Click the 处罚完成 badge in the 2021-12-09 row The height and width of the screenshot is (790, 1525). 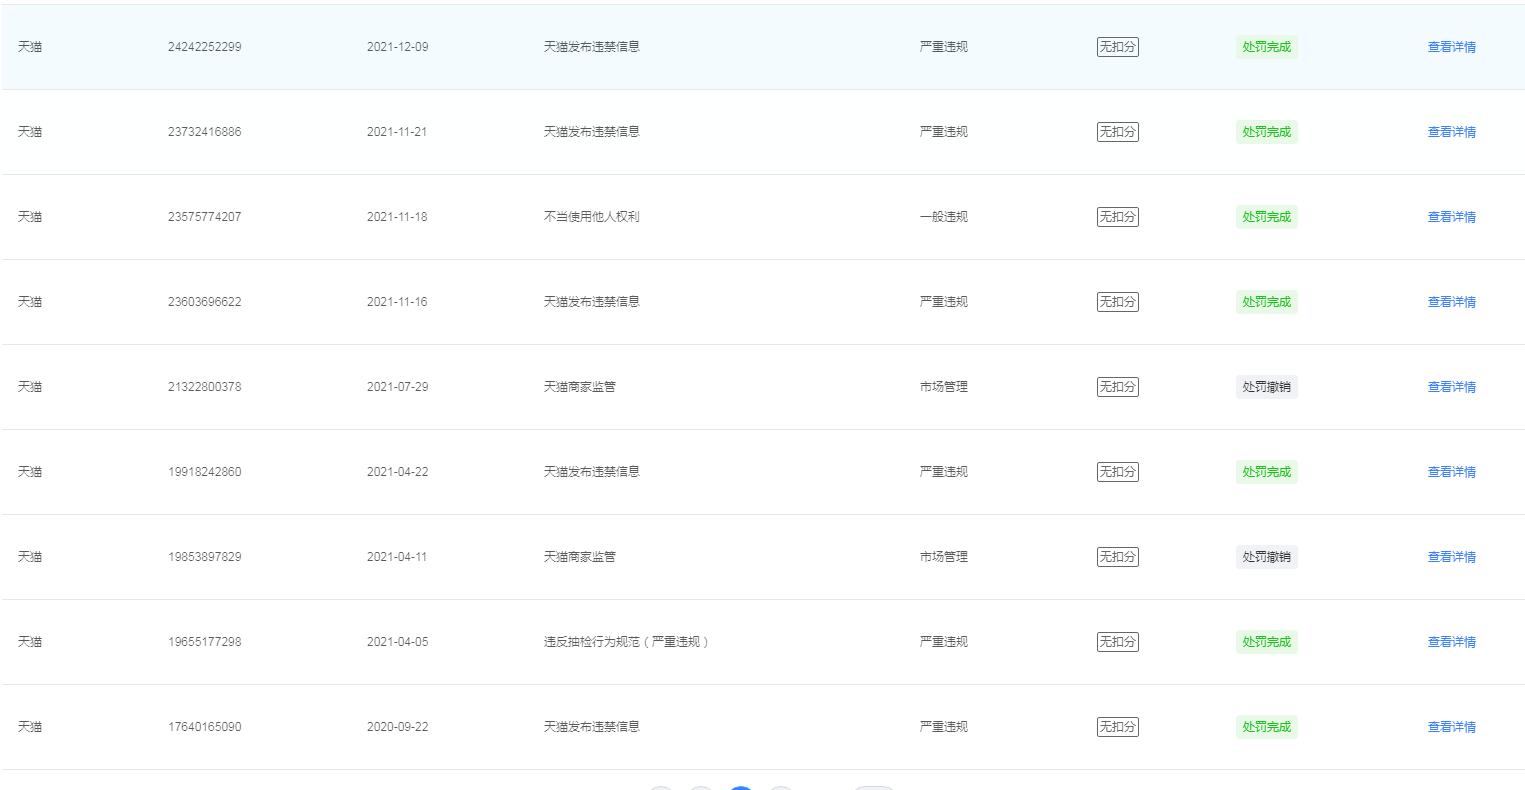click(x=1266, y=47)
